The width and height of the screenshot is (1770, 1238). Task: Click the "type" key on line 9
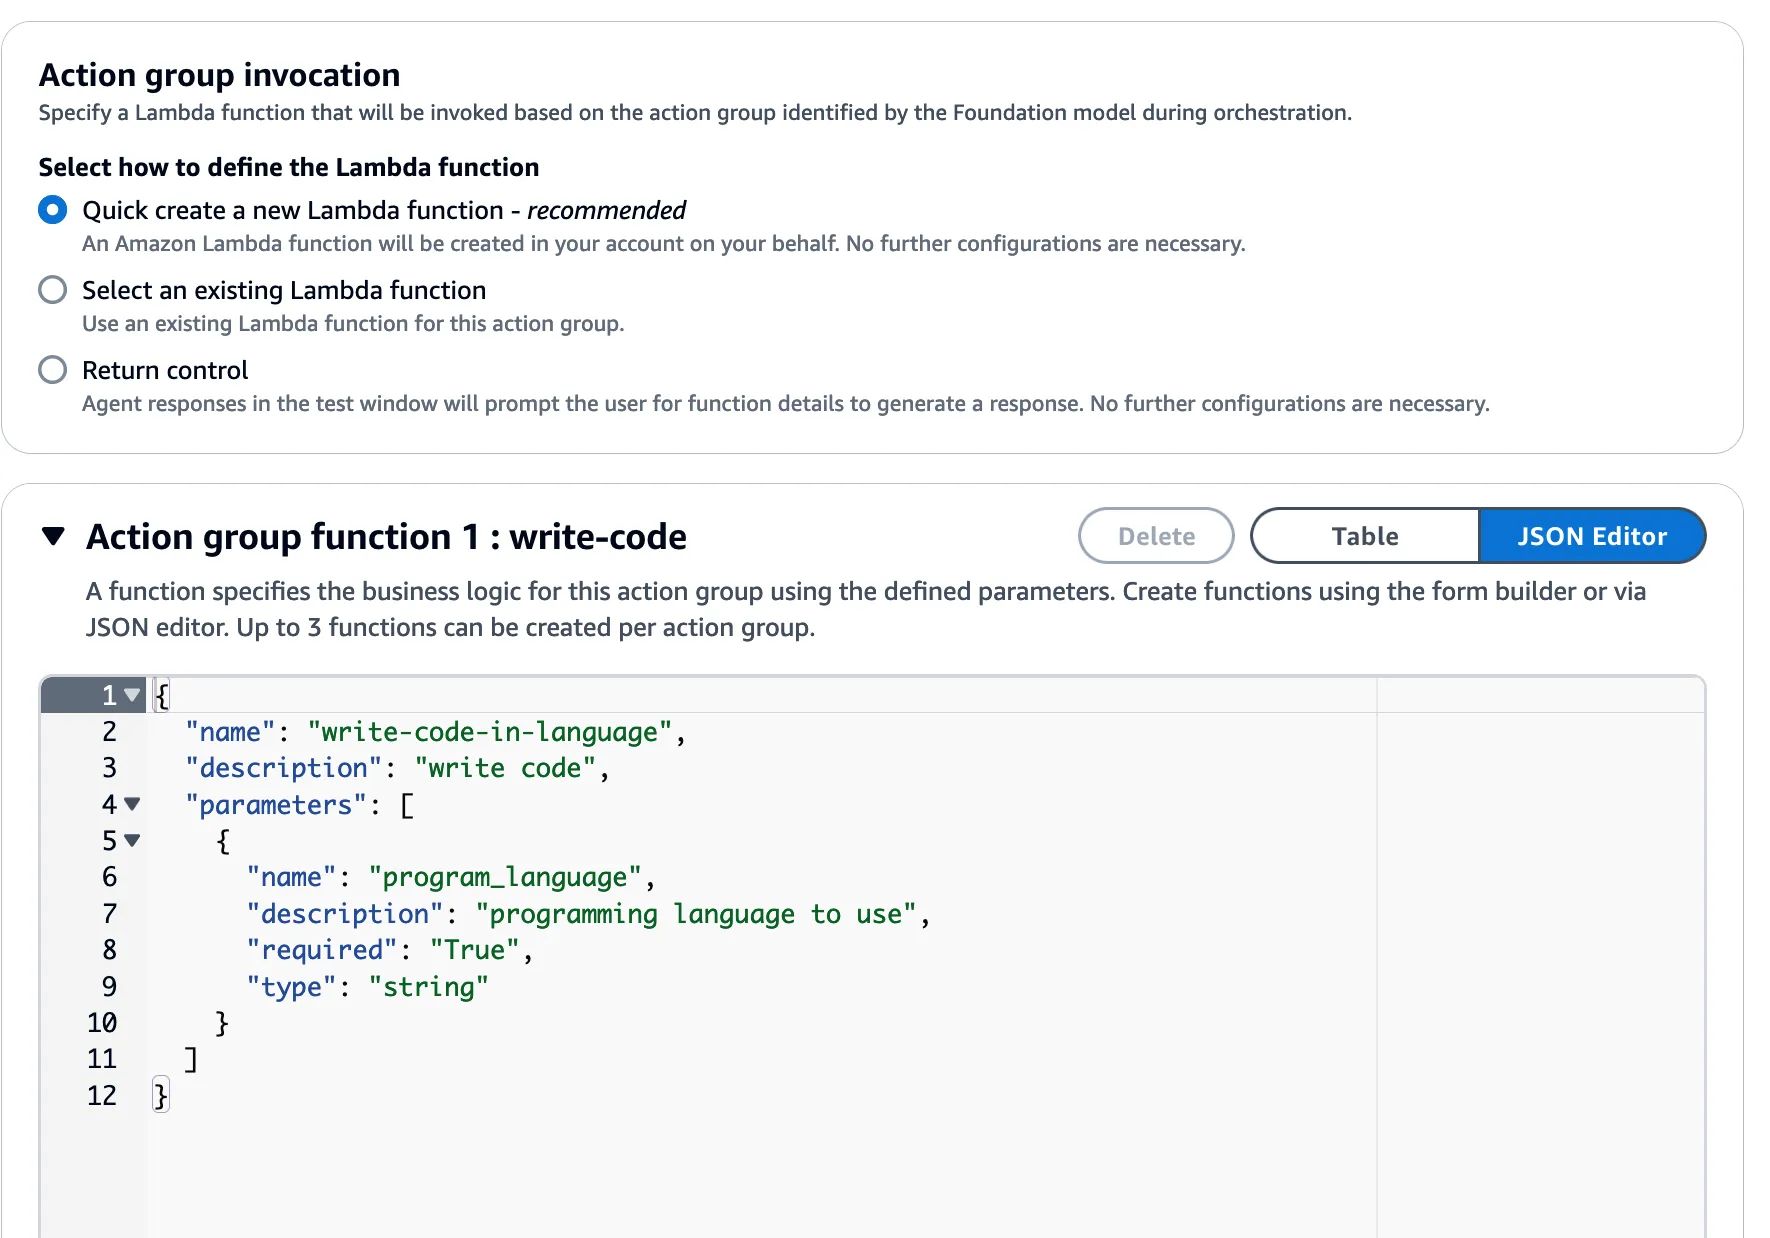(291, 987)
